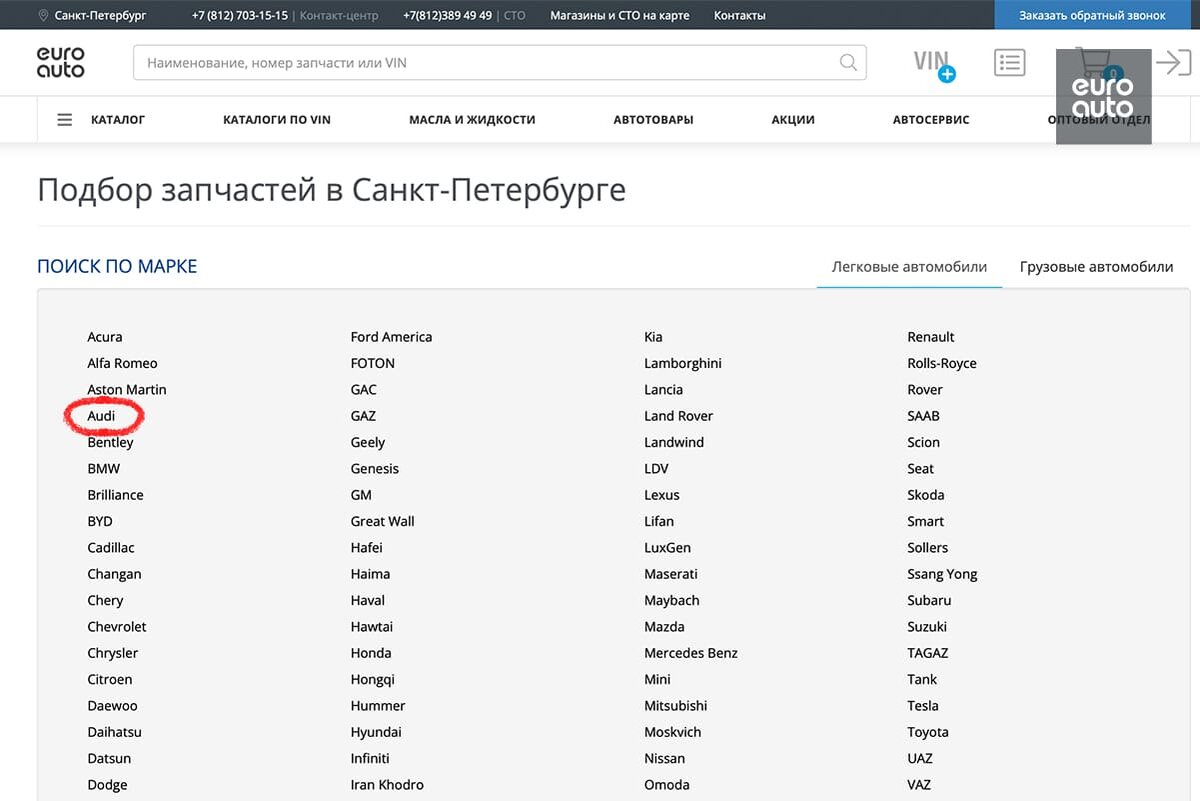Click Заказать обратный звонок button
Viewport: 1200px width, 801px height.
click(1092, 15)
